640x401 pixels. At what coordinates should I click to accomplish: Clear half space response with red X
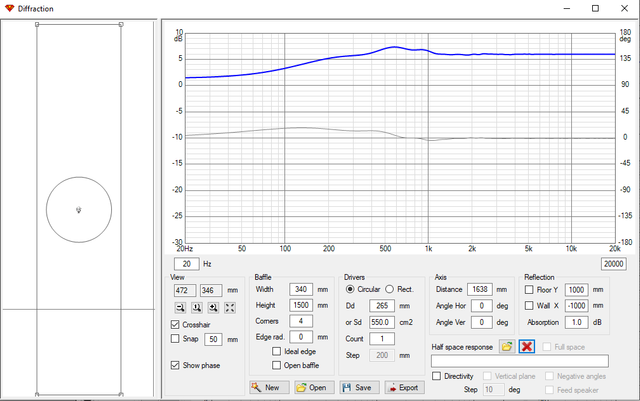tap(527, 347)
